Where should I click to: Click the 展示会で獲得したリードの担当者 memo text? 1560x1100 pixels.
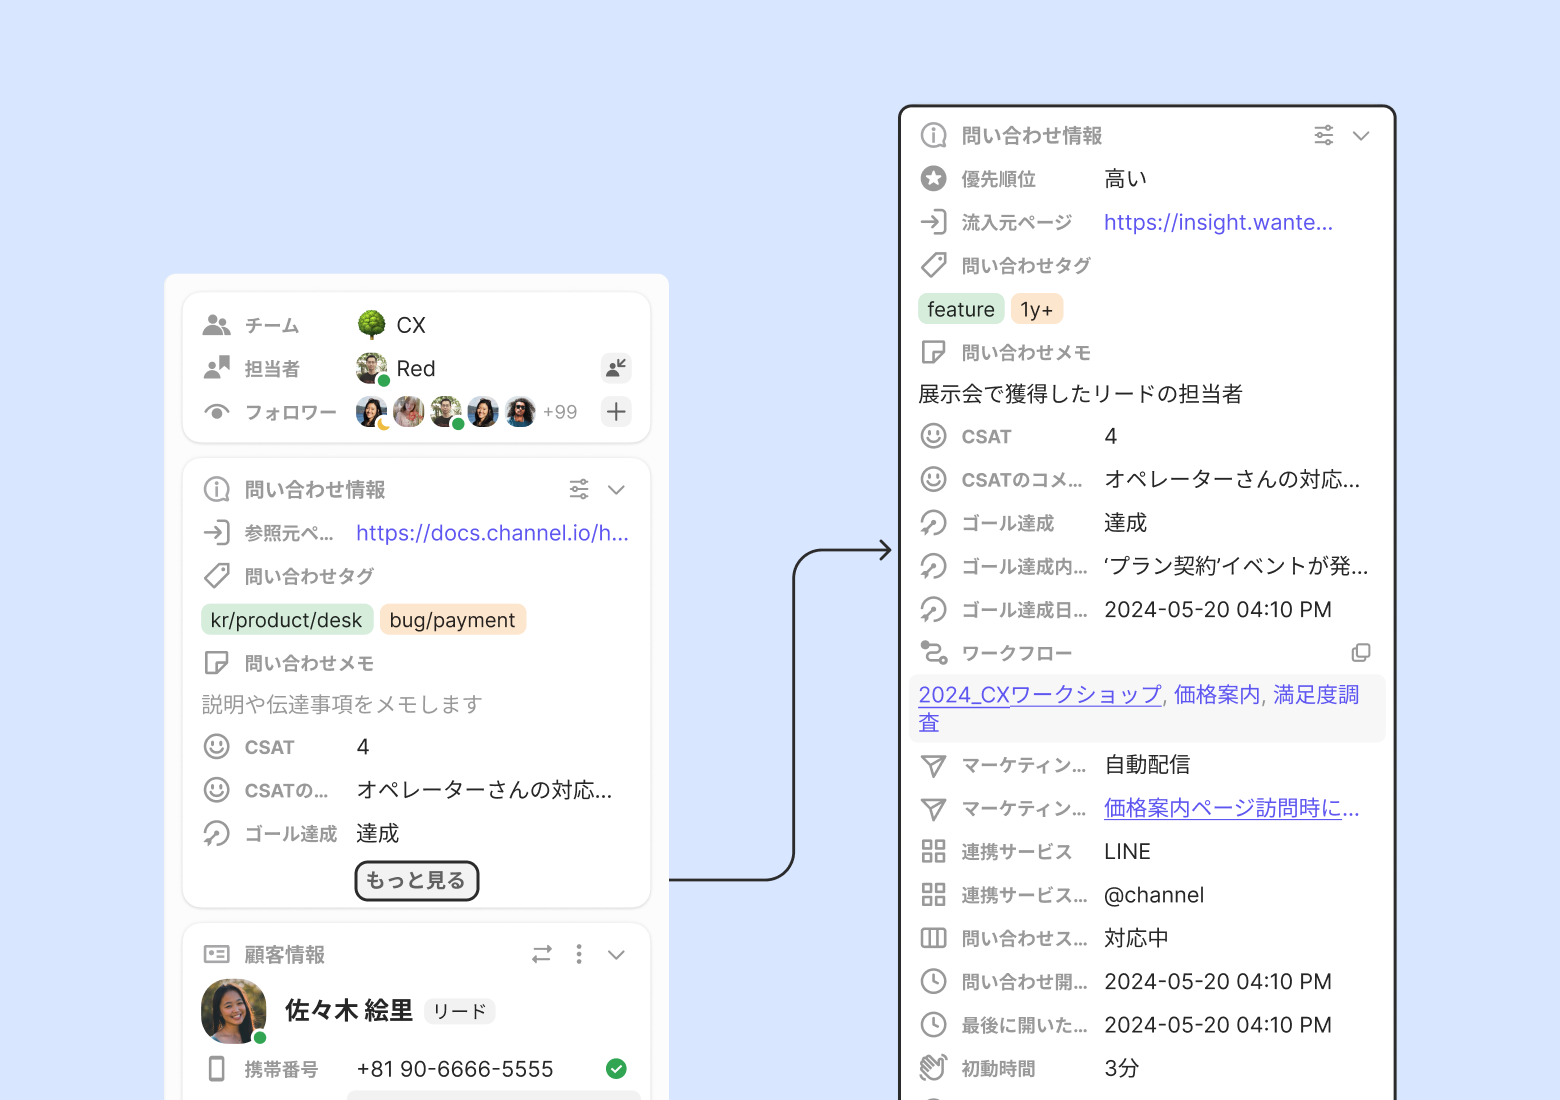point(1080,394)
